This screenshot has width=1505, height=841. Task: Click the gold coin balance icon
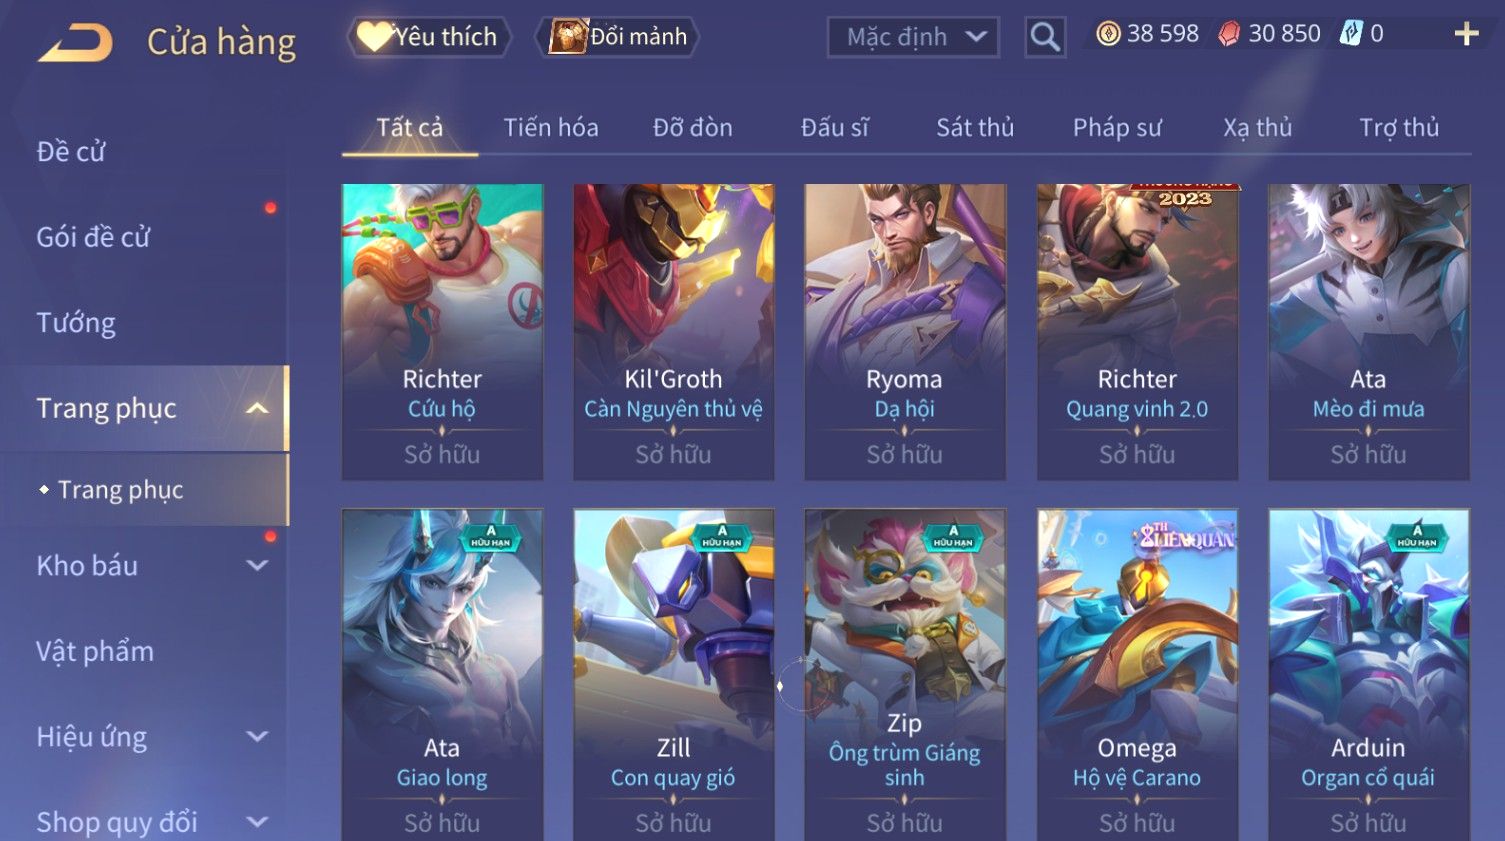click(1108, 34)
